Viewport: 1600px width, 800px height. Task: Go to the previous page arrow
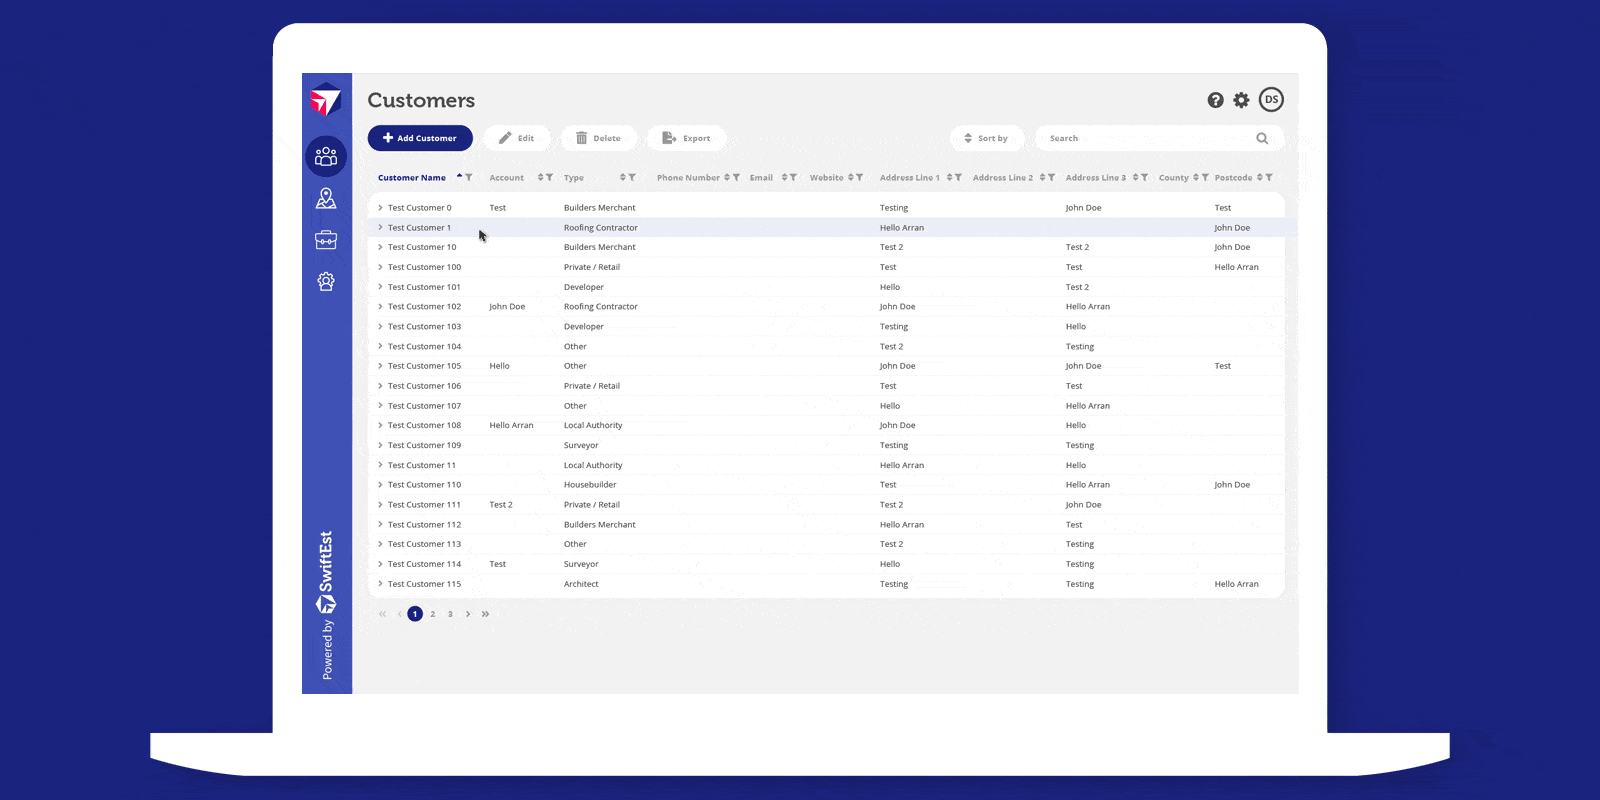399,614
